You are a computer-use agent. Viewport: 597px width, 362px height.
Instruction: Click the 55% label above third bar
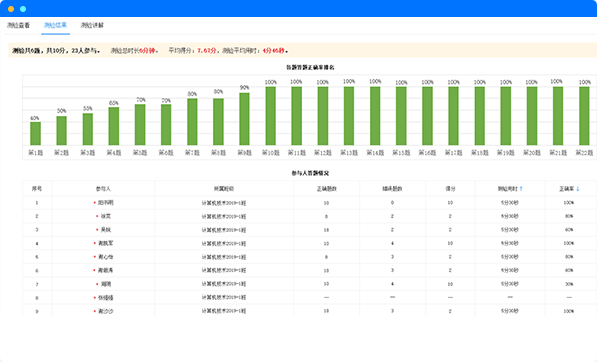point(88,108)
